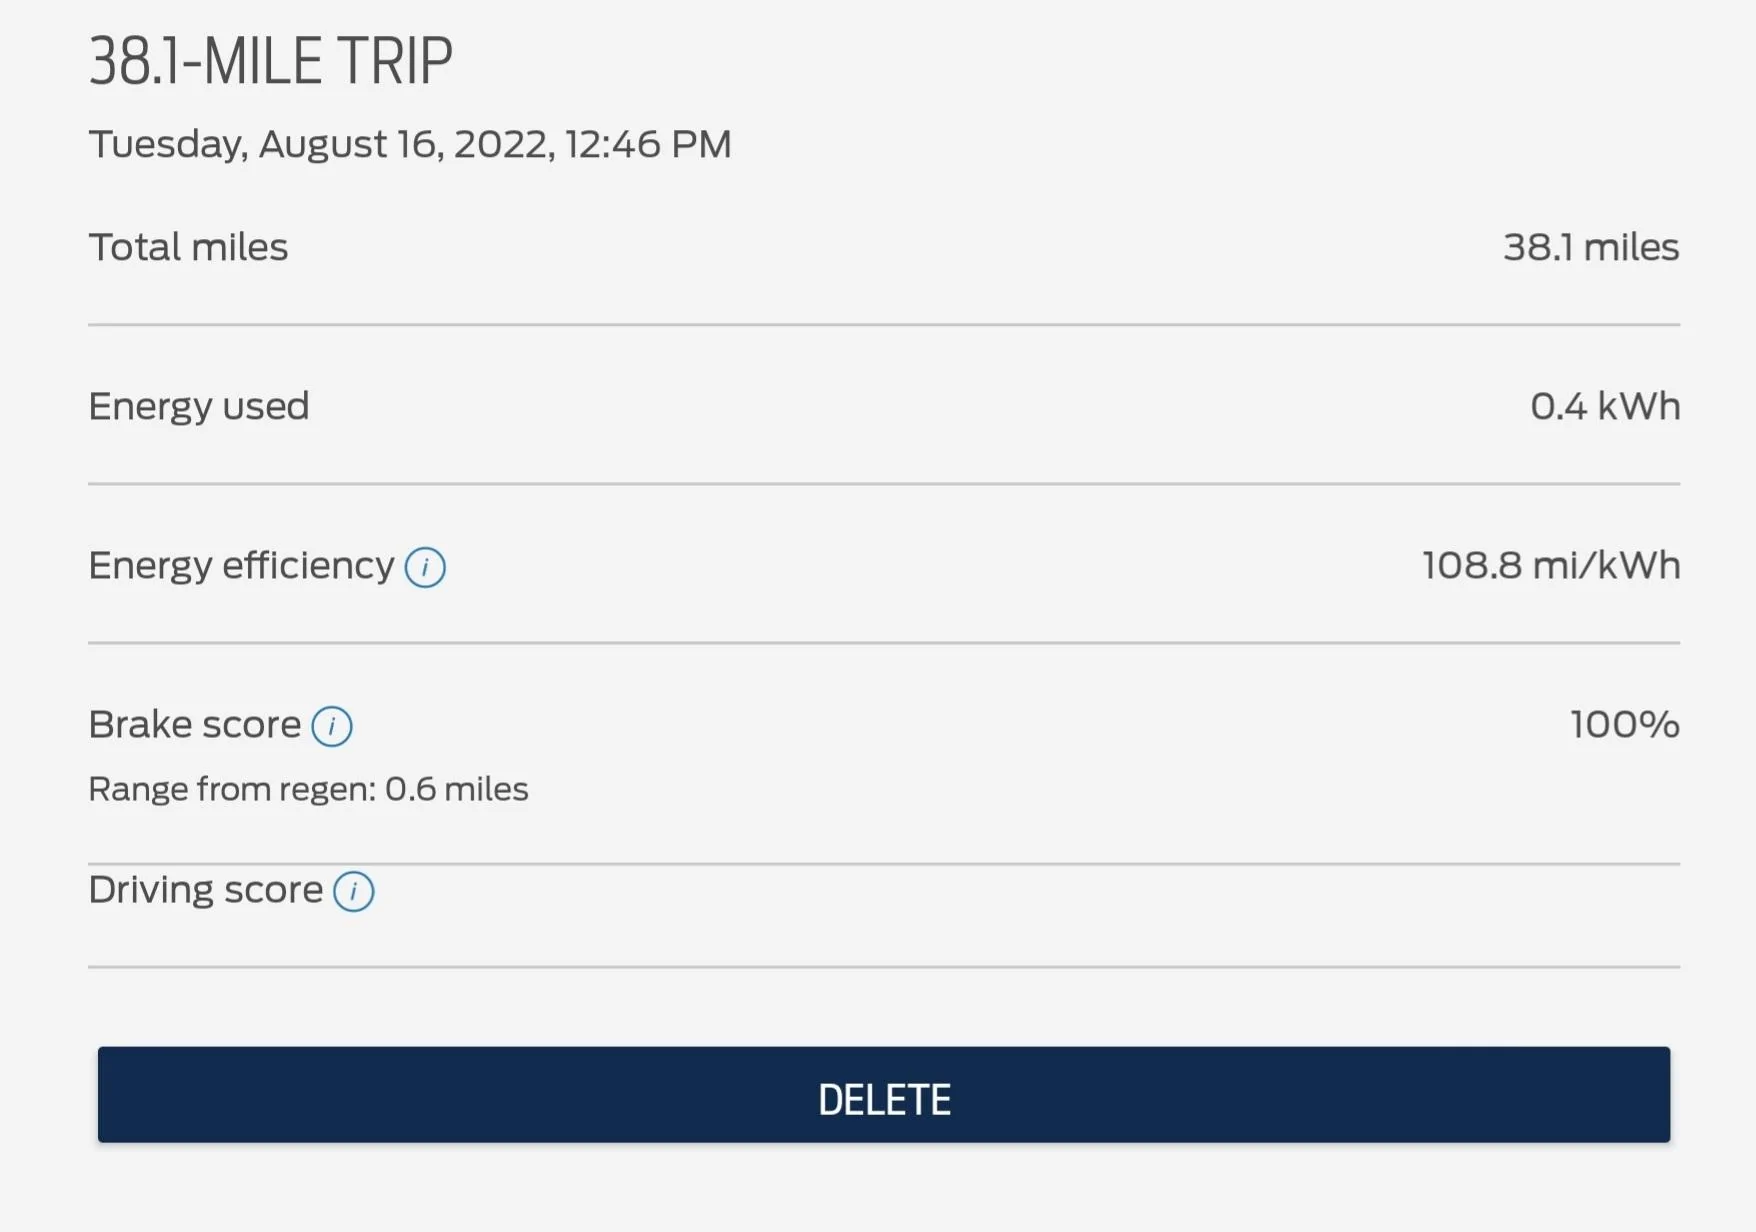Click the Range from regen text
This screenshot has width=1756, height=1232.
[x=308, y=789]
